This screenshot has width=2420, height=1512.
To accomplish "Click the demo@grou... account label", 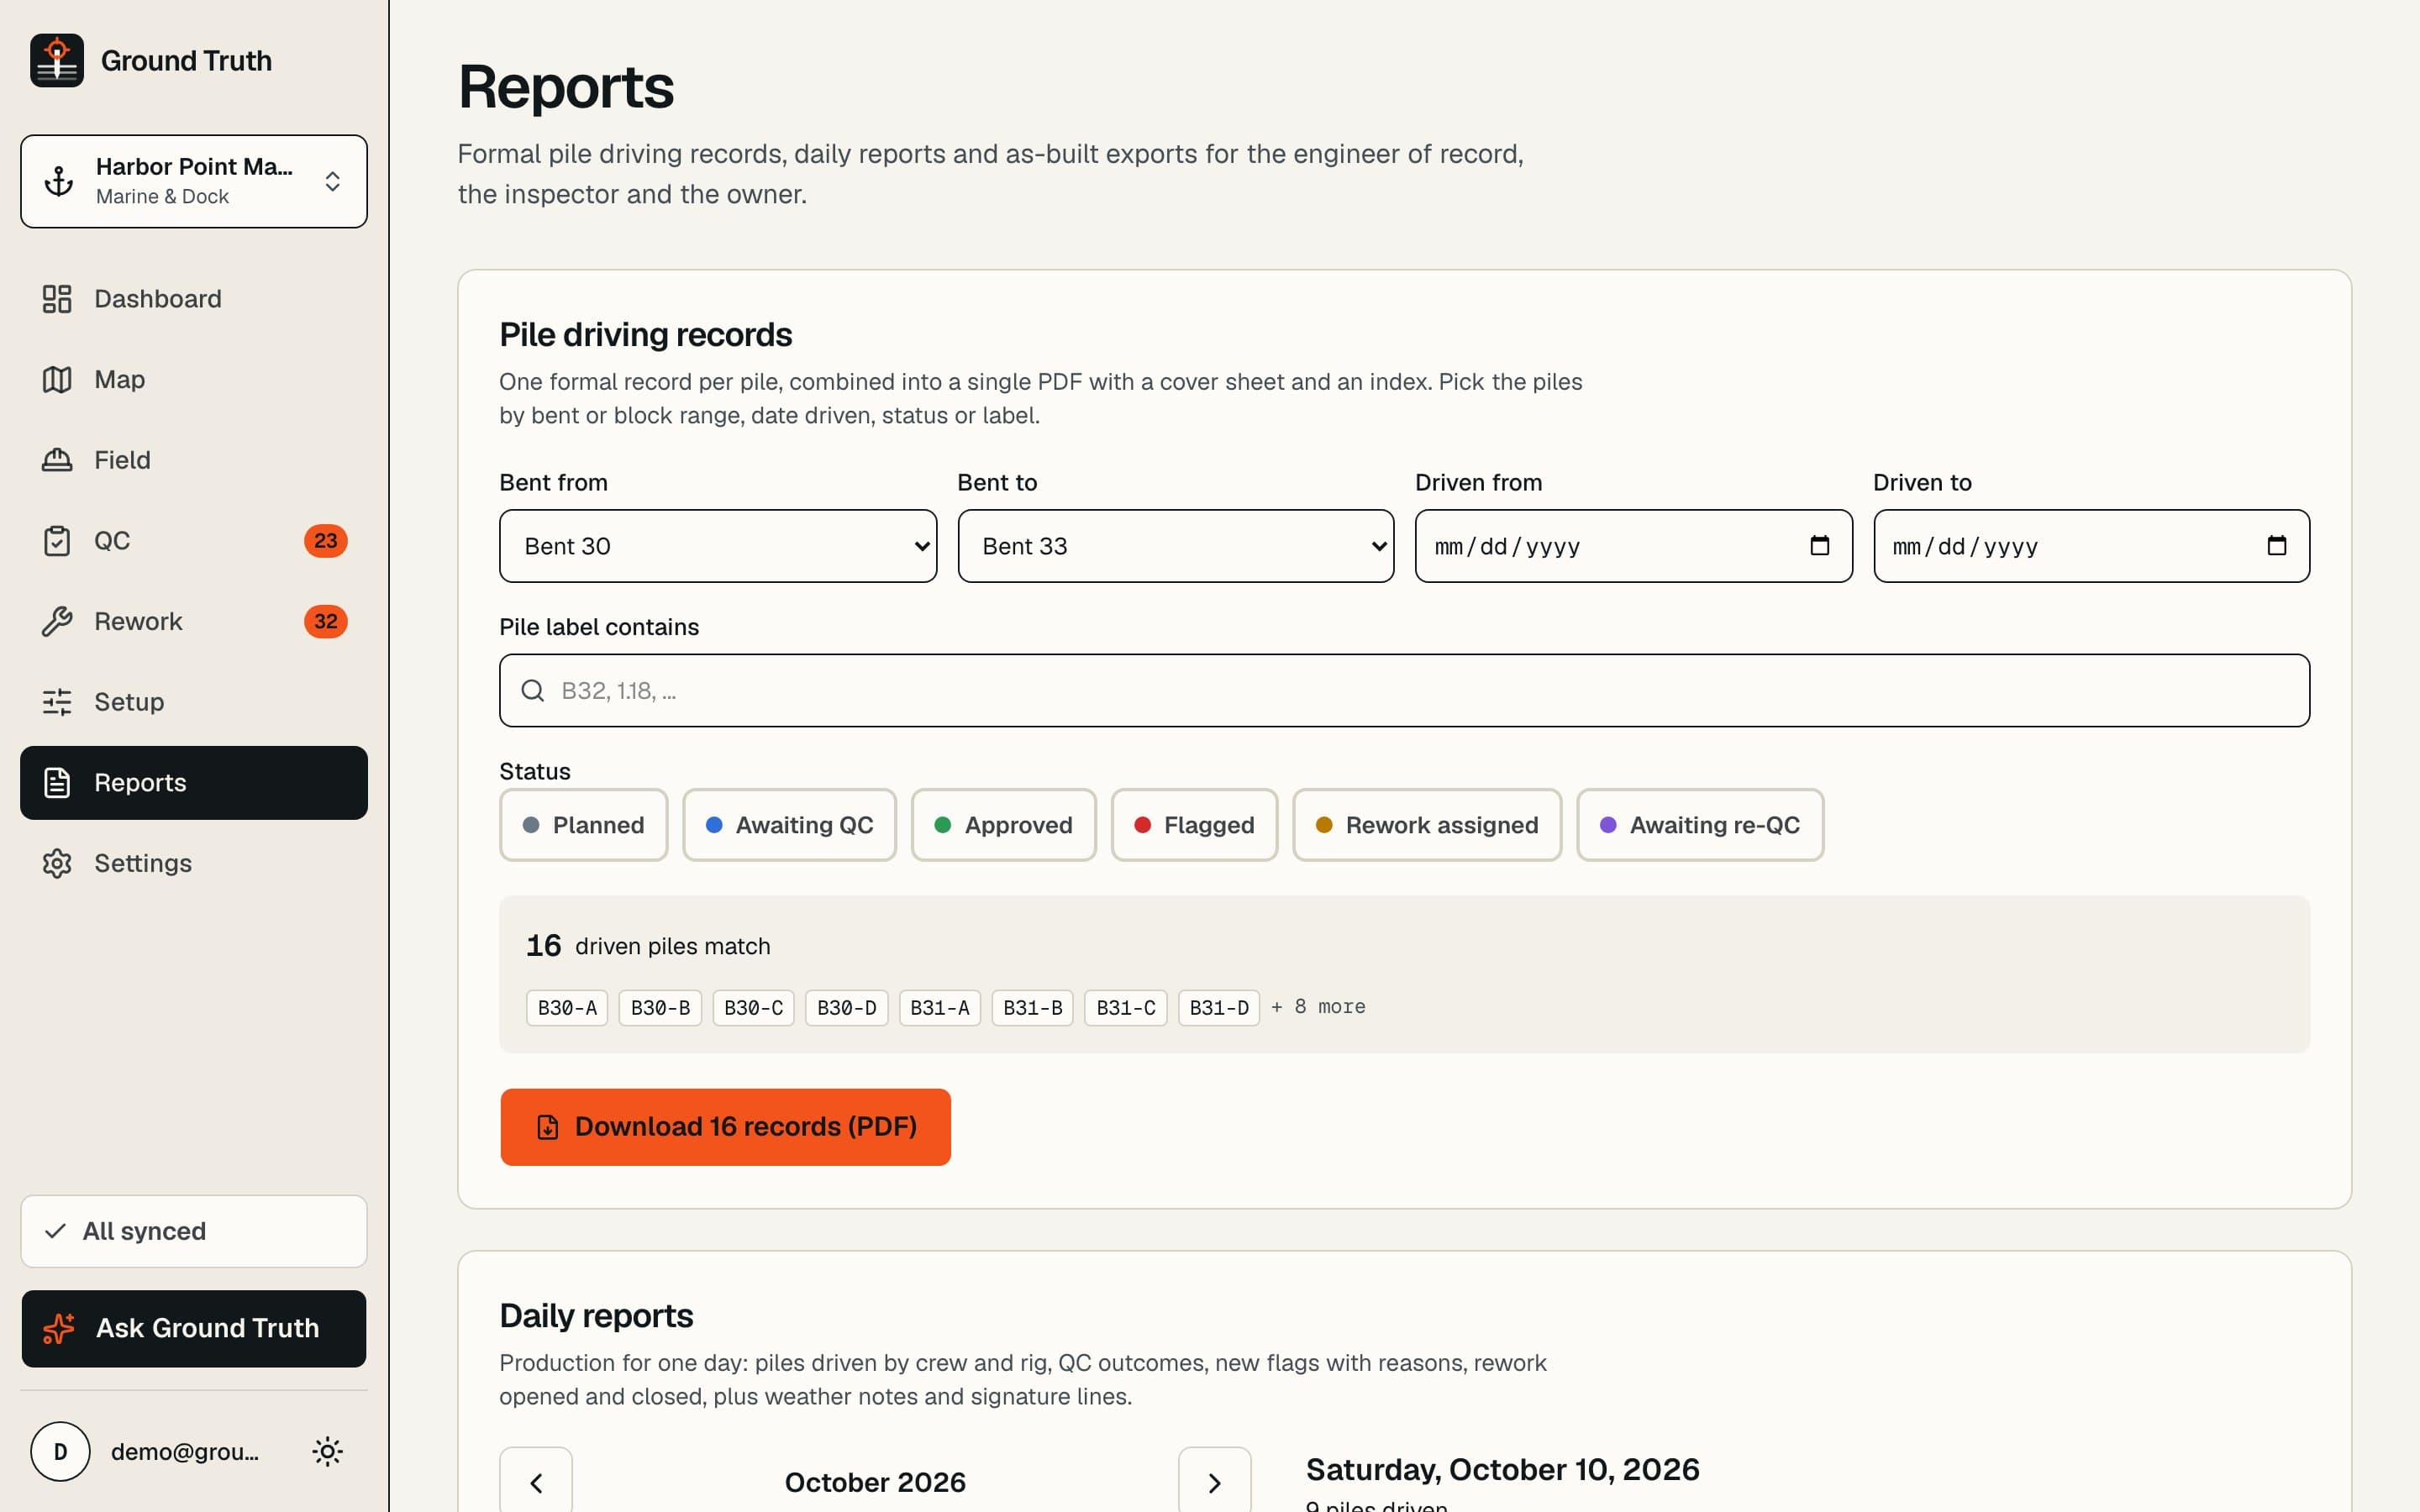I will pyautogui.click(x=185, y=1452).
